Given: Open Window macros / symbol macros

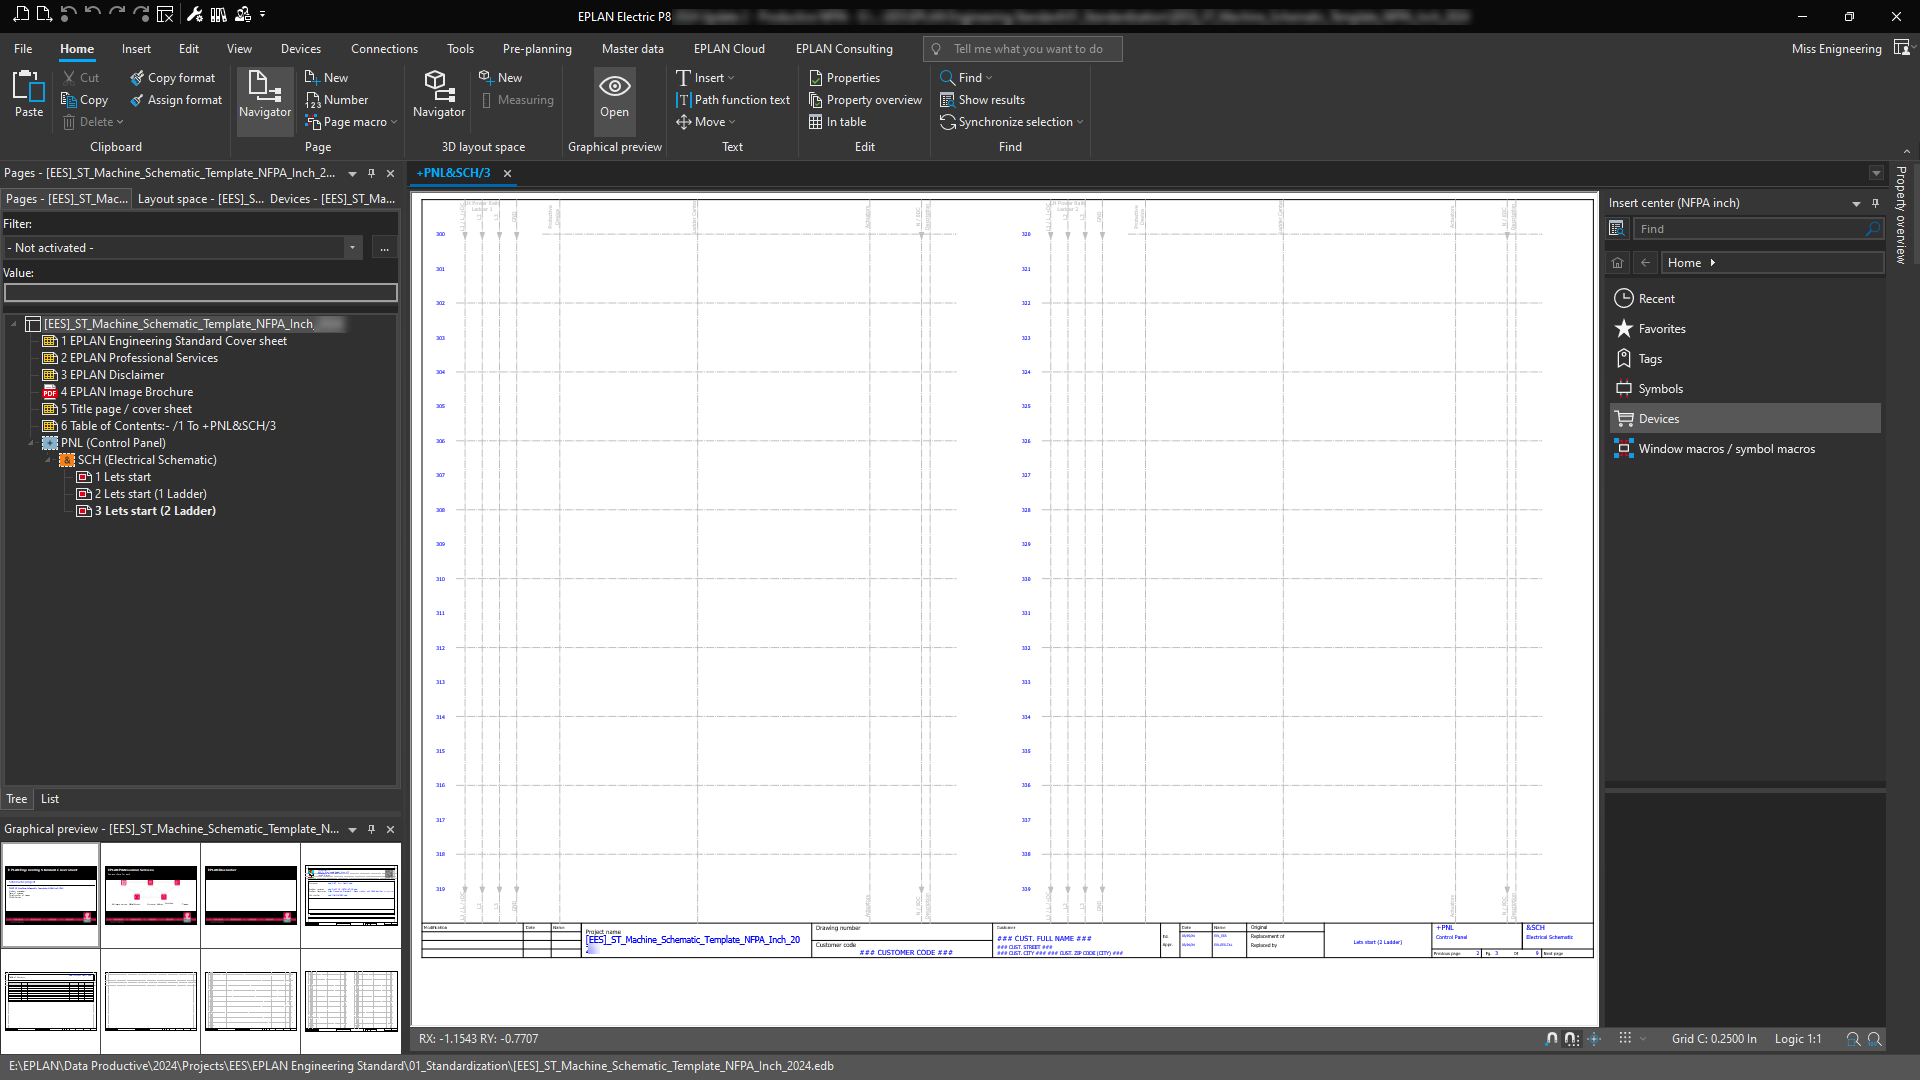Looking at the screenshot, I should tap(1726, 449).
